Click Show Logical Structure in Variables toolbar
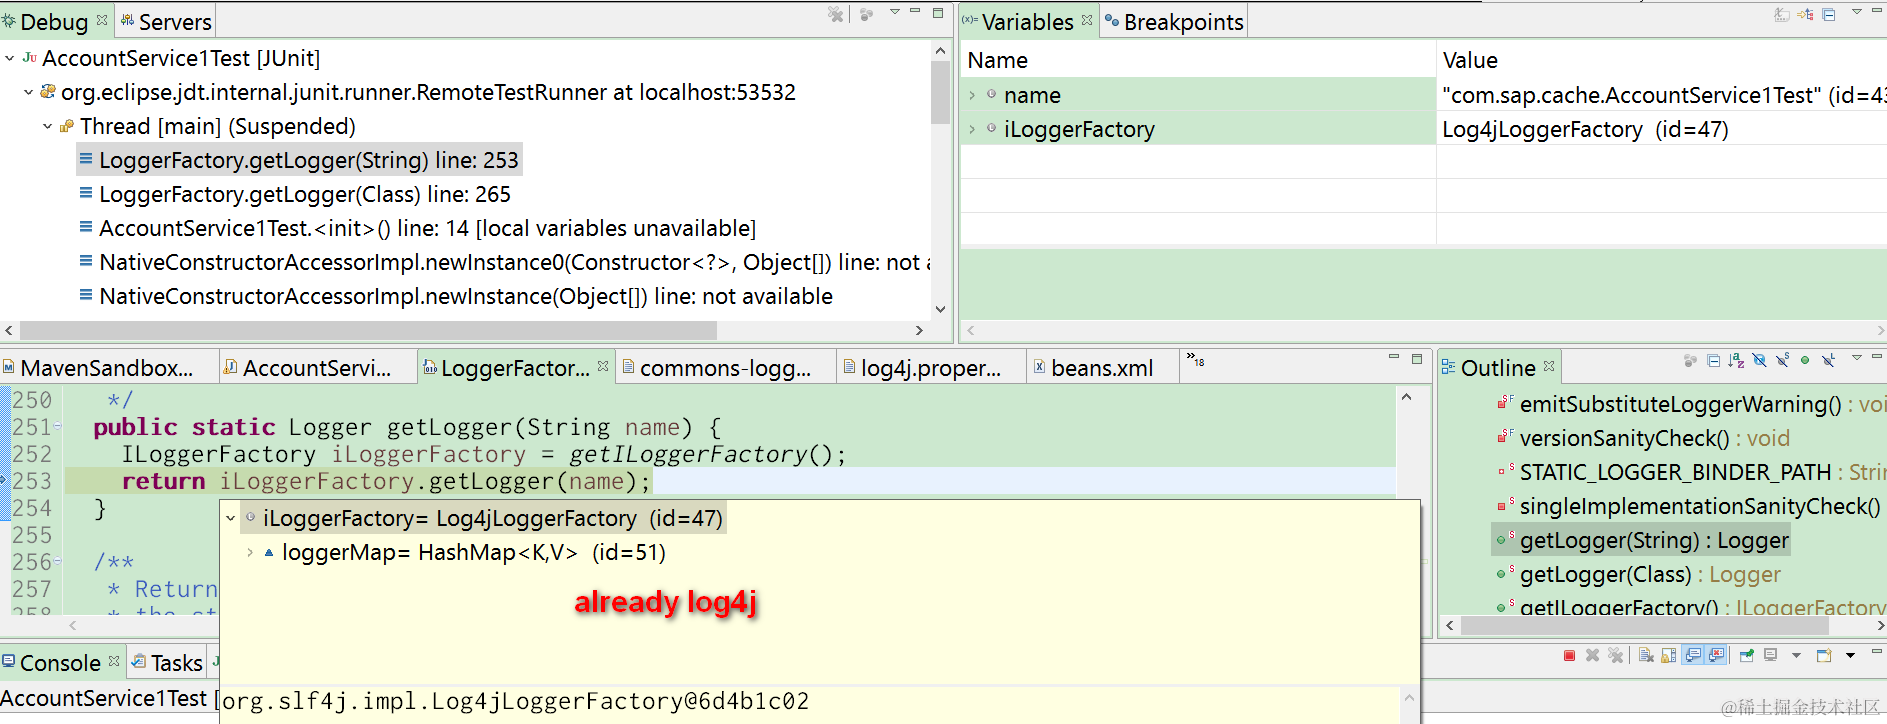 click(1805, 14)
